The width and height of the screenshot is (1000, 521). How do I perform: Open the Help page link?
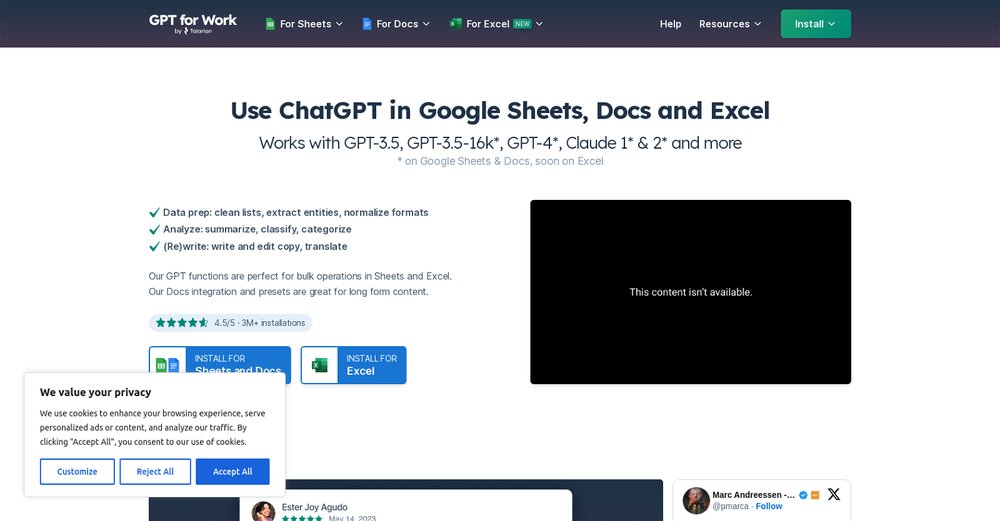pos(670,24)
